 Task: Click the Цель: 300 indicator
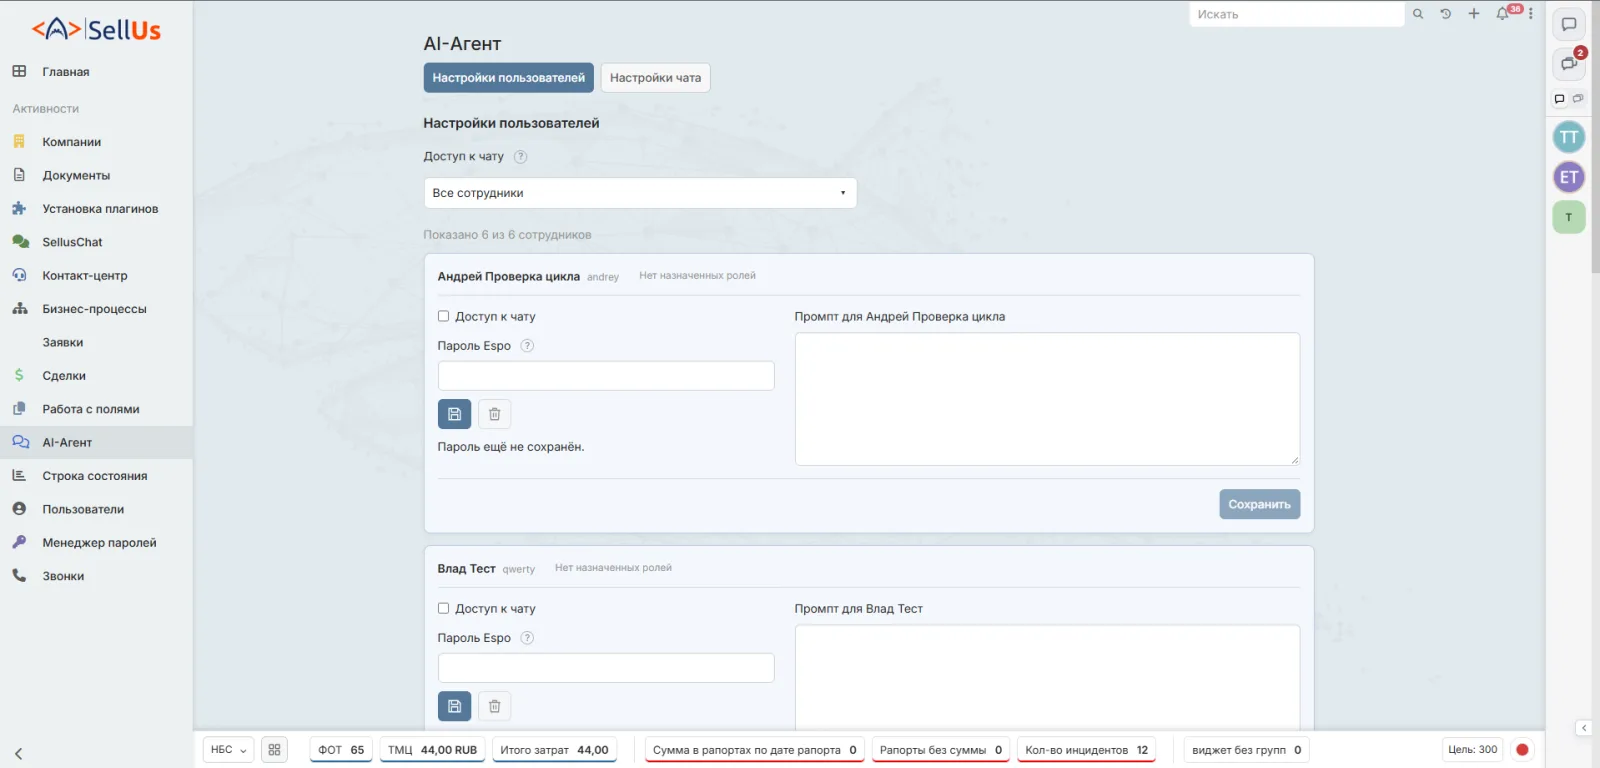tap(1472, 750)
